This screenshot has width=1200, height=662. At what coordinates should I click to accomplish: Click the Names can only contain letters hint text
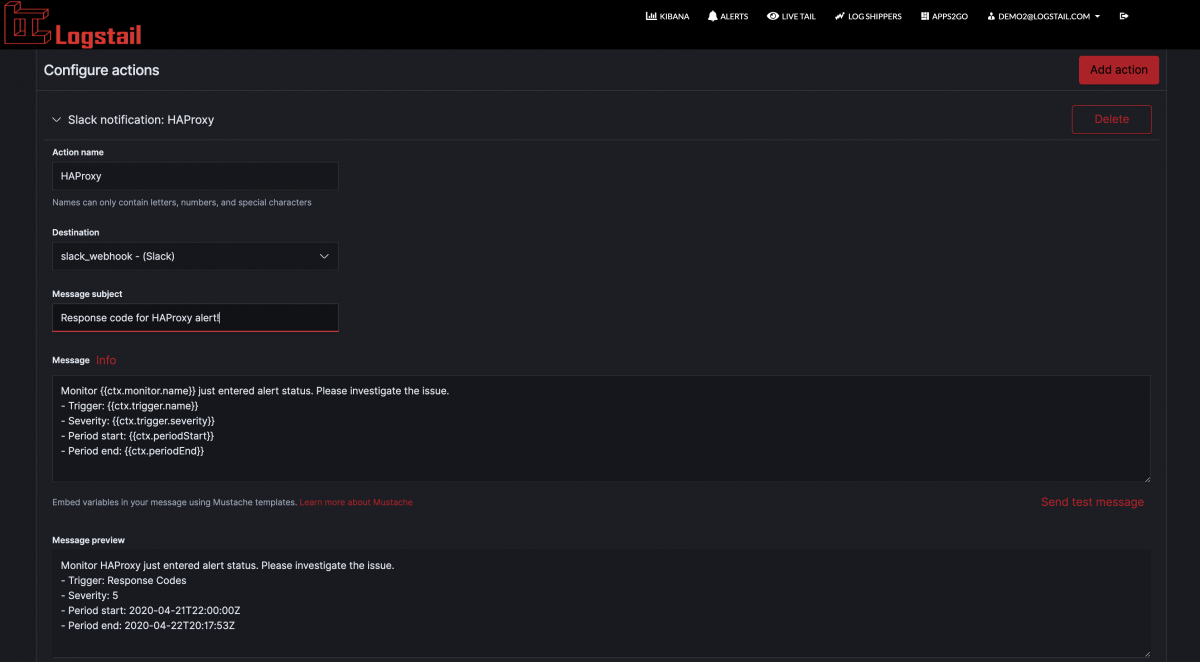(182, 202)
